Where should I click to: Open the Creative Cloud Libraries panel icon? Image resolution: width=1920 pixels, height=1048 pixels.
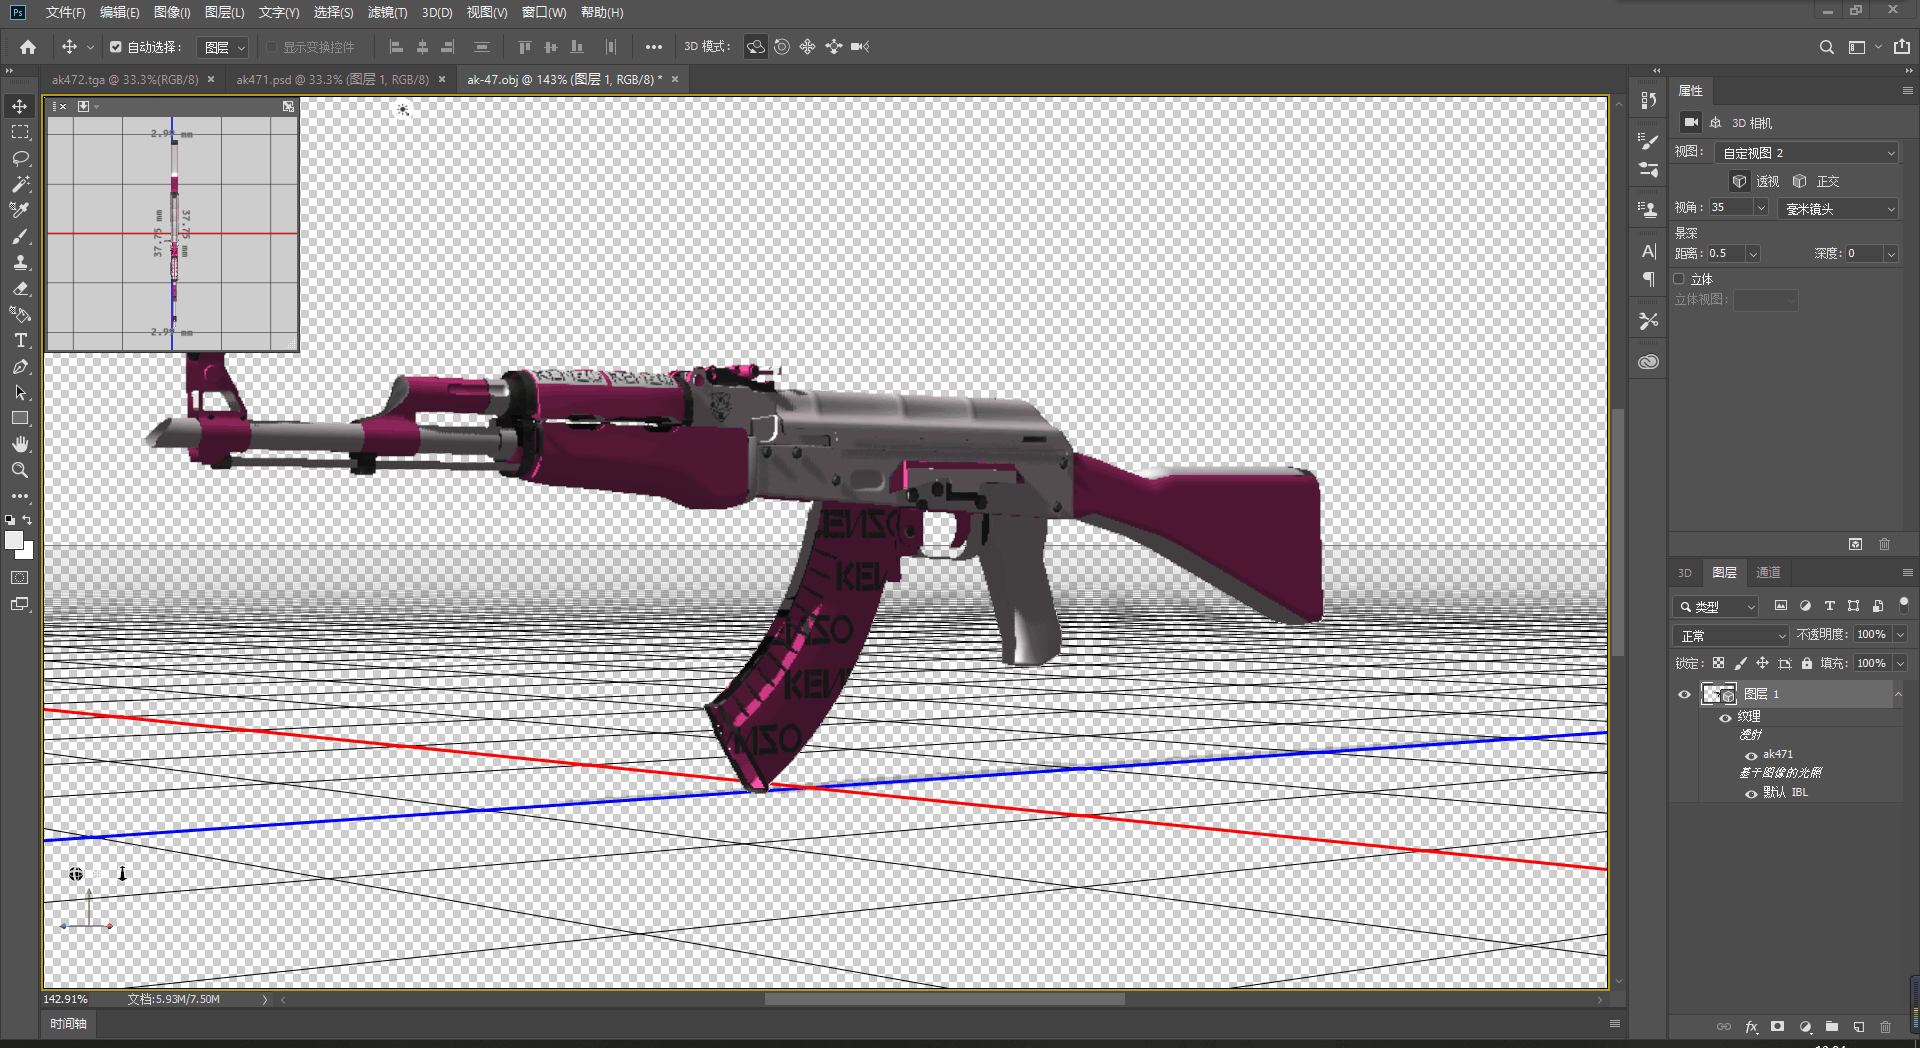point(1649,362)
